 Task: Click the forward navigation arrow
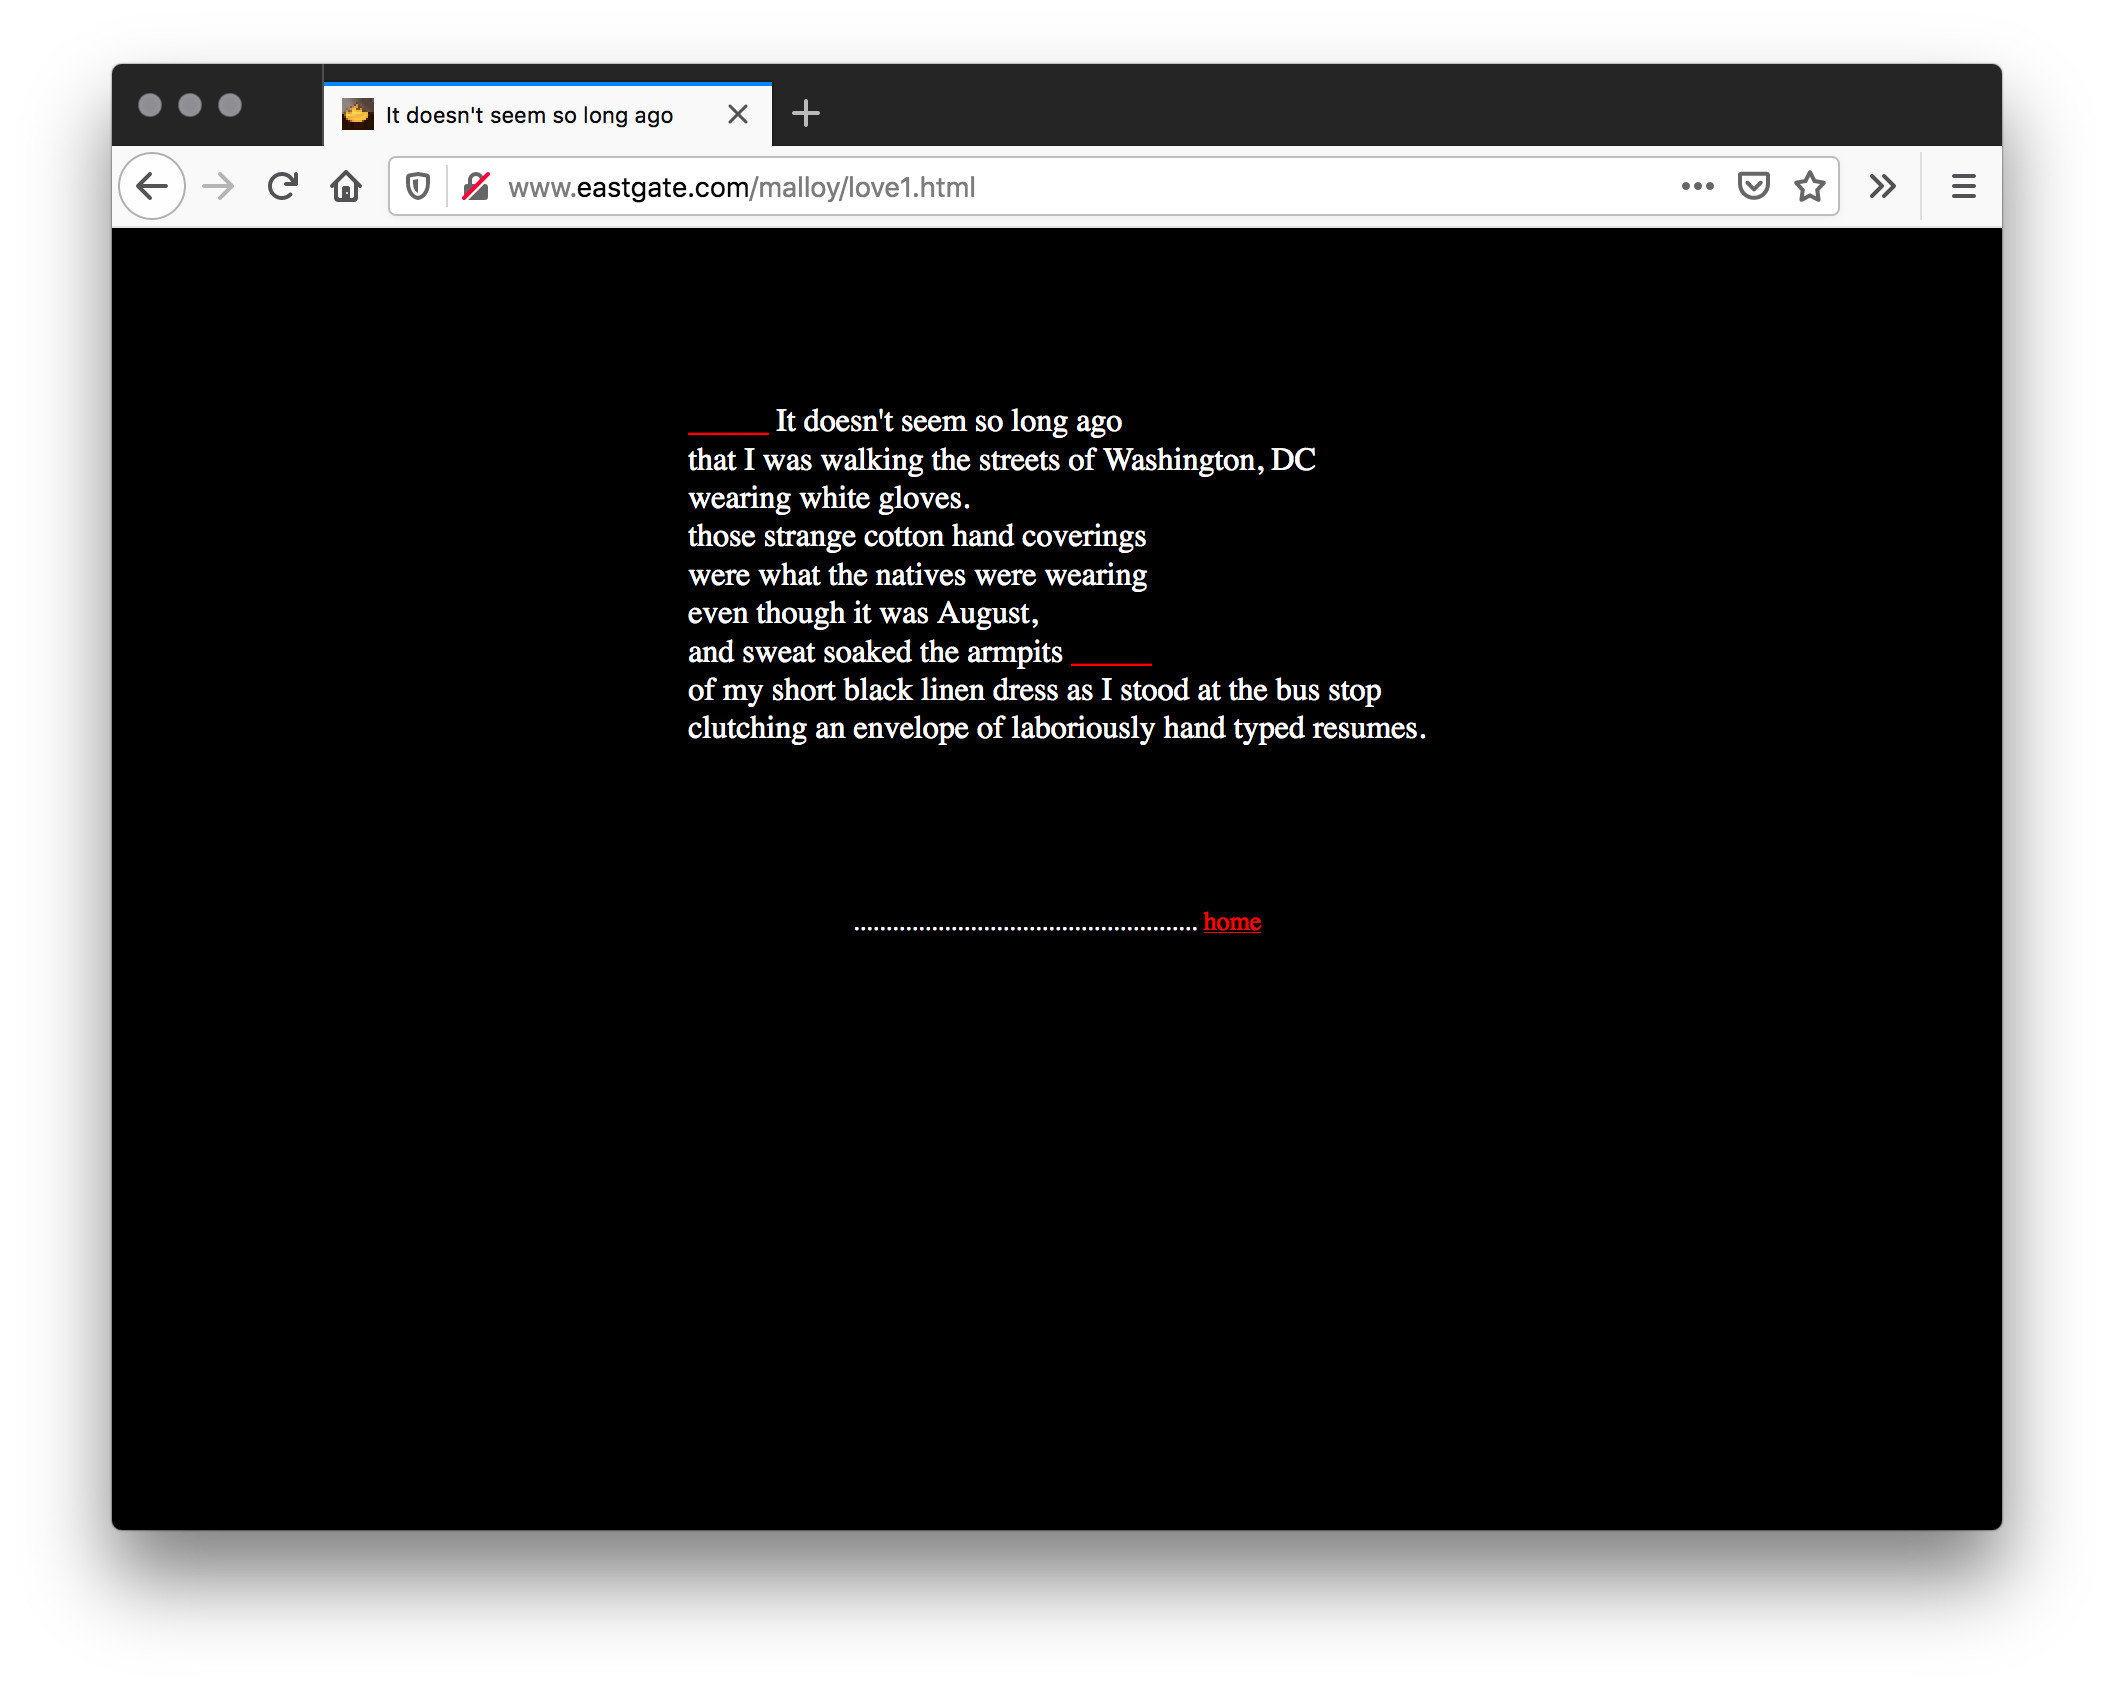click(x=218, y=186)
